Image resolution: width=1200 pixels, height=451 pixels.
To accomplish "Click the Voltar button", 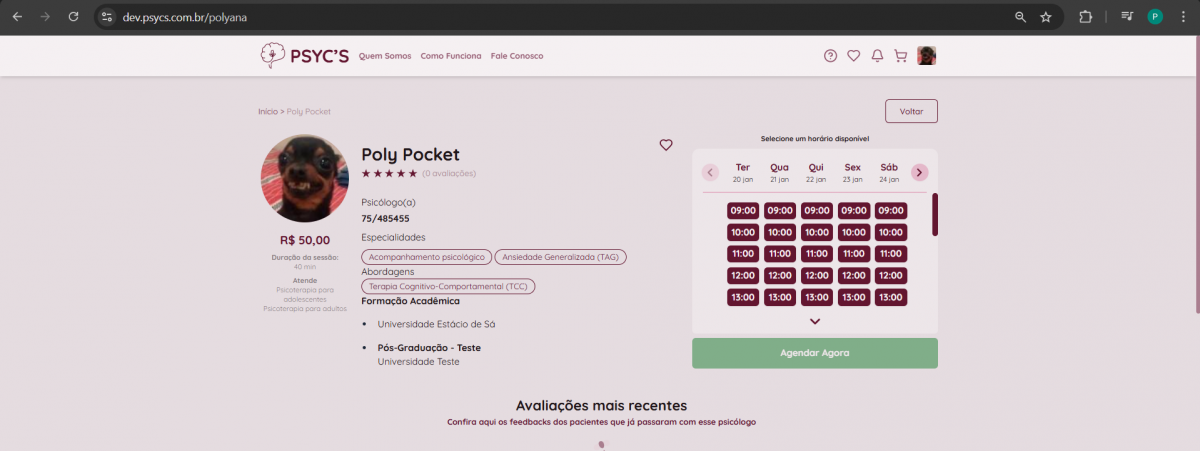I will [x=911, y=111].
